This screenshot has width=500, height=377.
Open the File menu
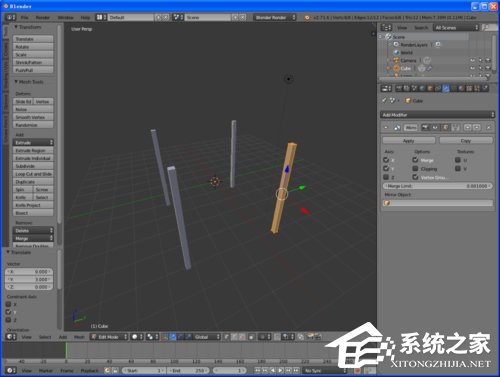(25, 17)
